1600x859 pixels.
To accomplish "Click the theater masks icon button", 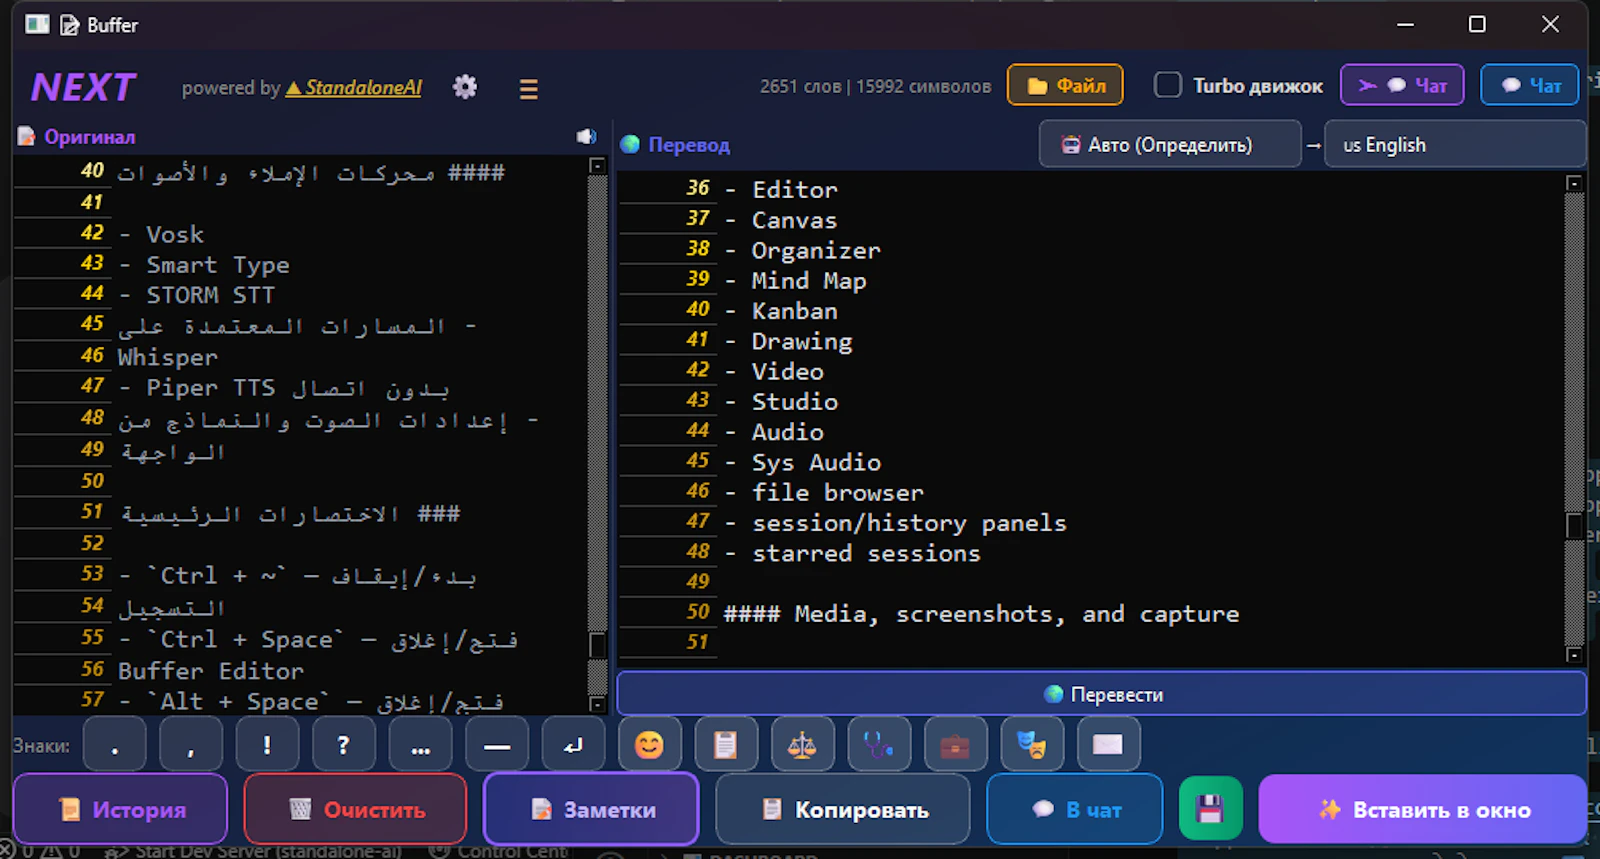I will pos(1032,745).
